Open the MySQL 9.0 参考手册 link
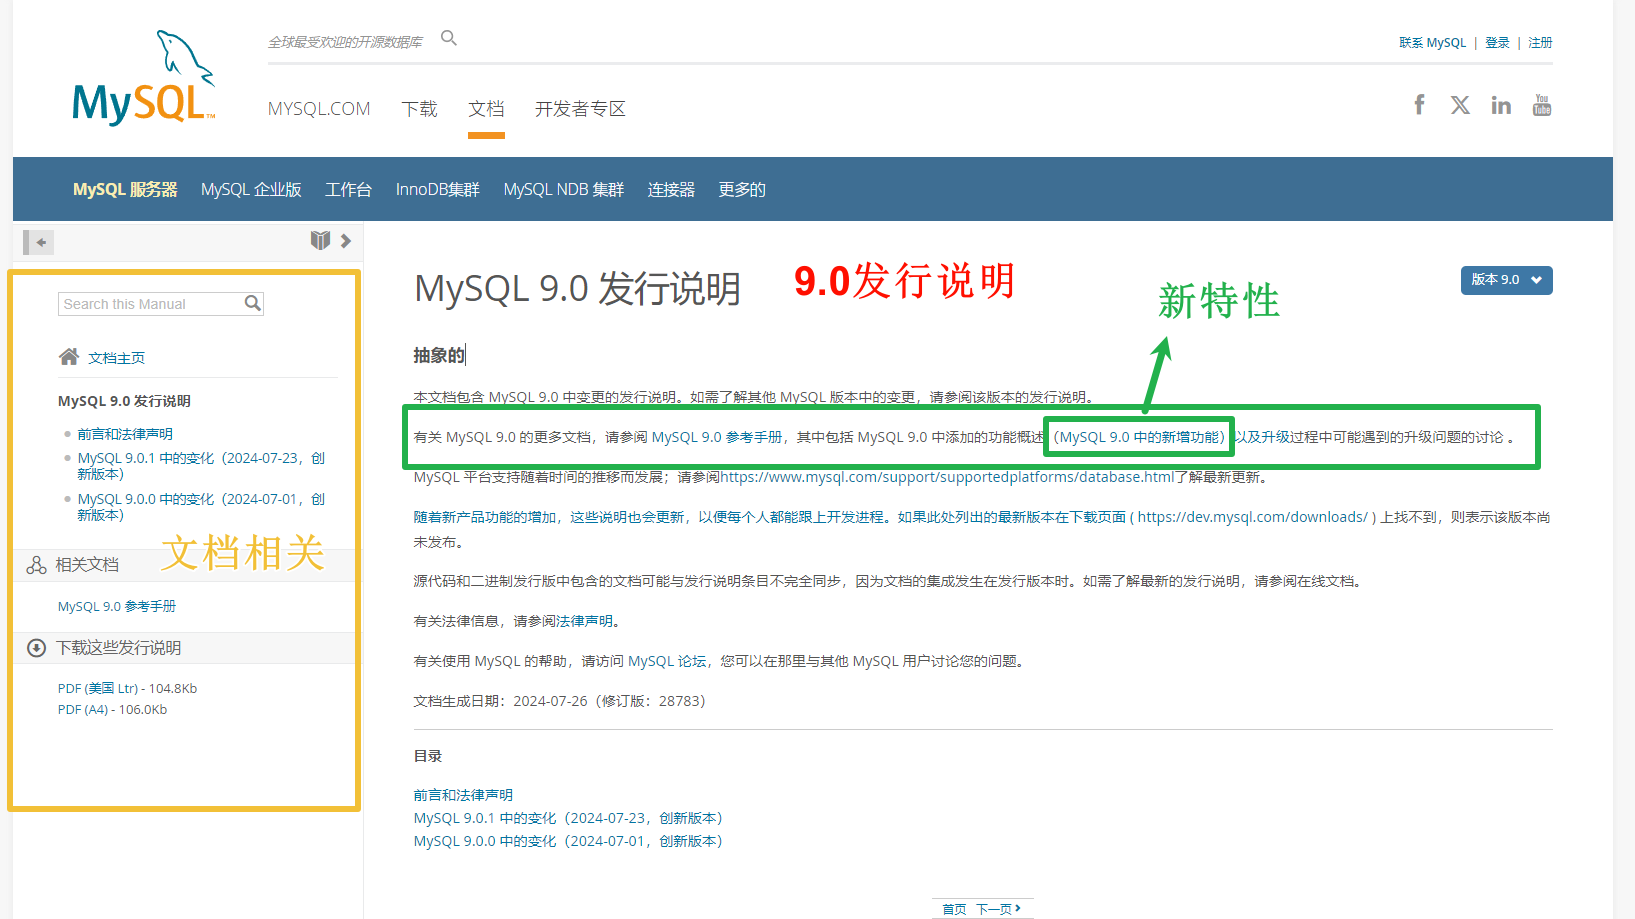 pyautogui.click(x=116, y=605)
